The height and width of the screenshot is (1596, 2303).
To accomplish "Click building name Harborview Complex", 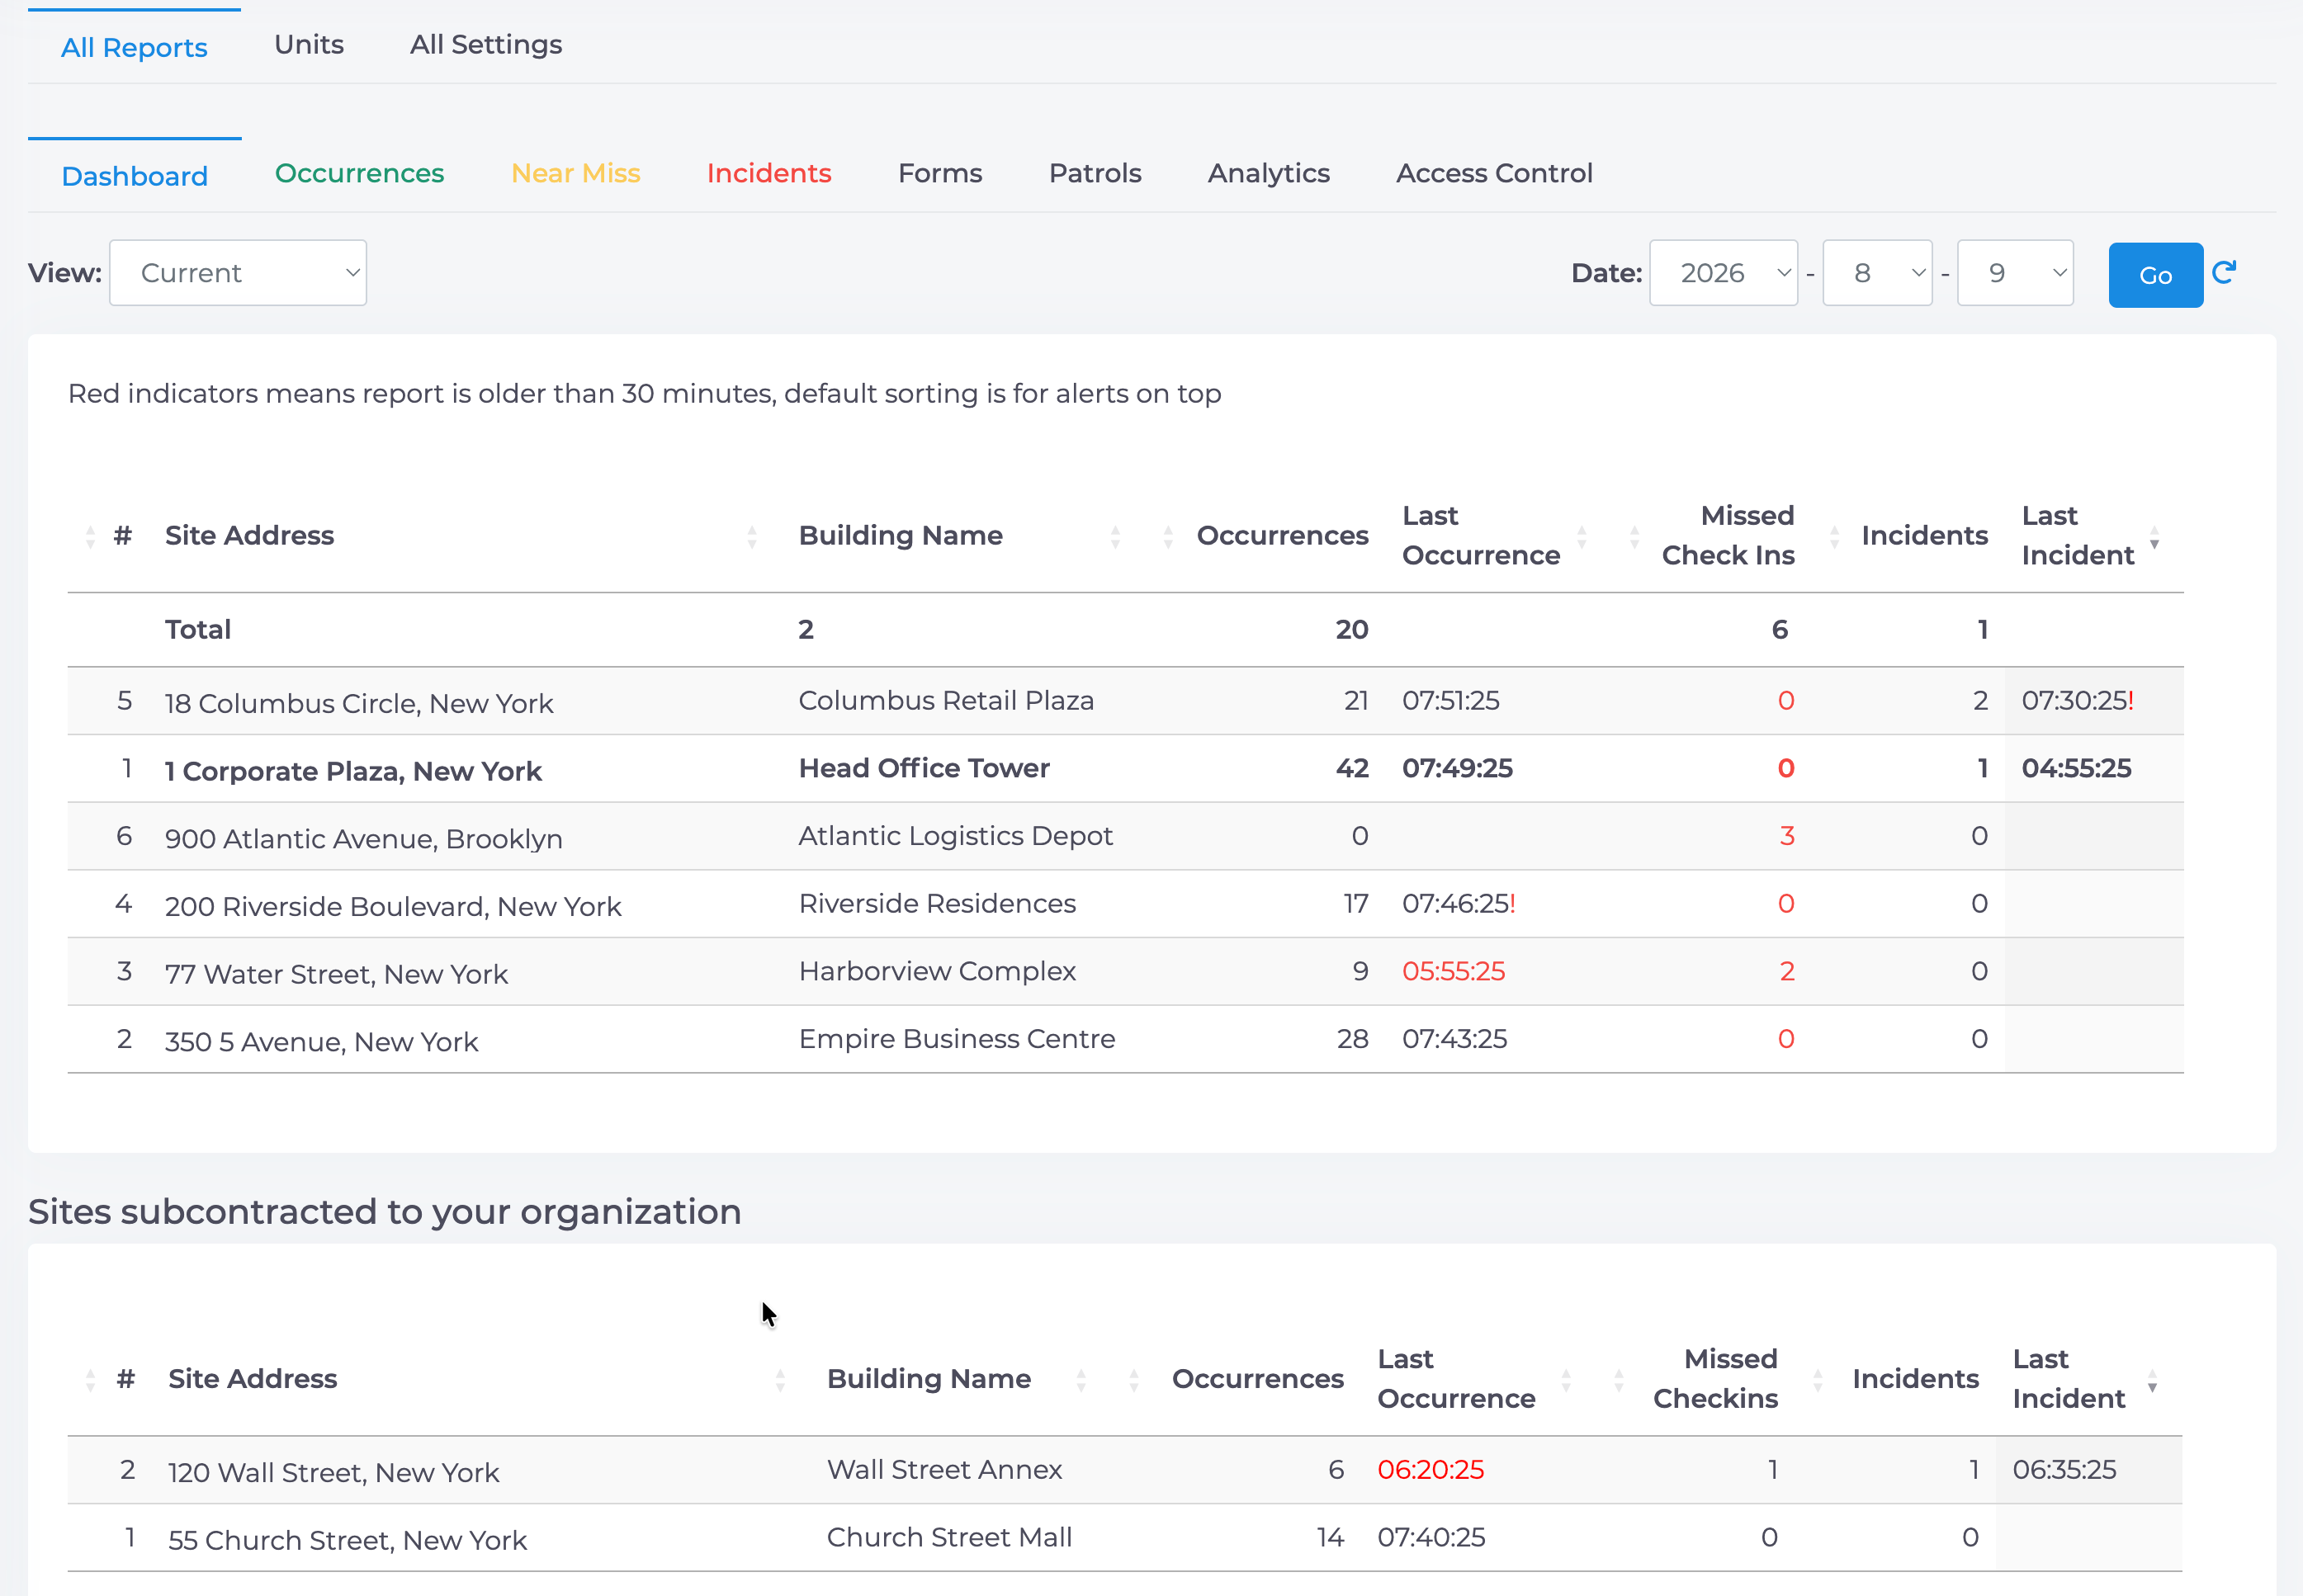I will 937,972.
